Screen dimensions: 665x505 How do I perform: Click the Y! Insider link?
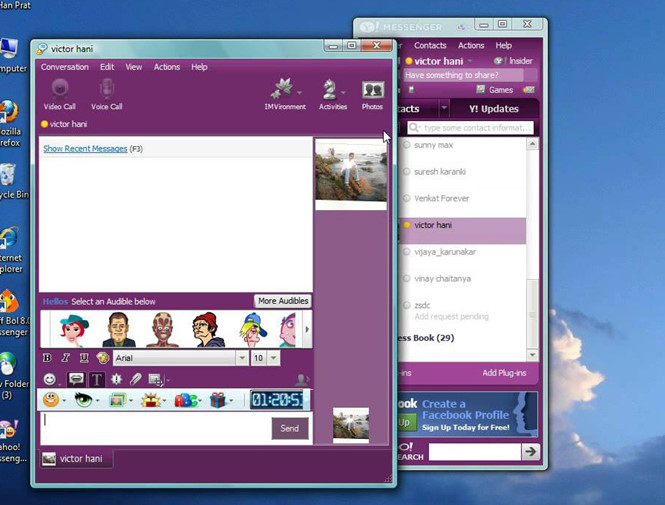tap(513, 61)
